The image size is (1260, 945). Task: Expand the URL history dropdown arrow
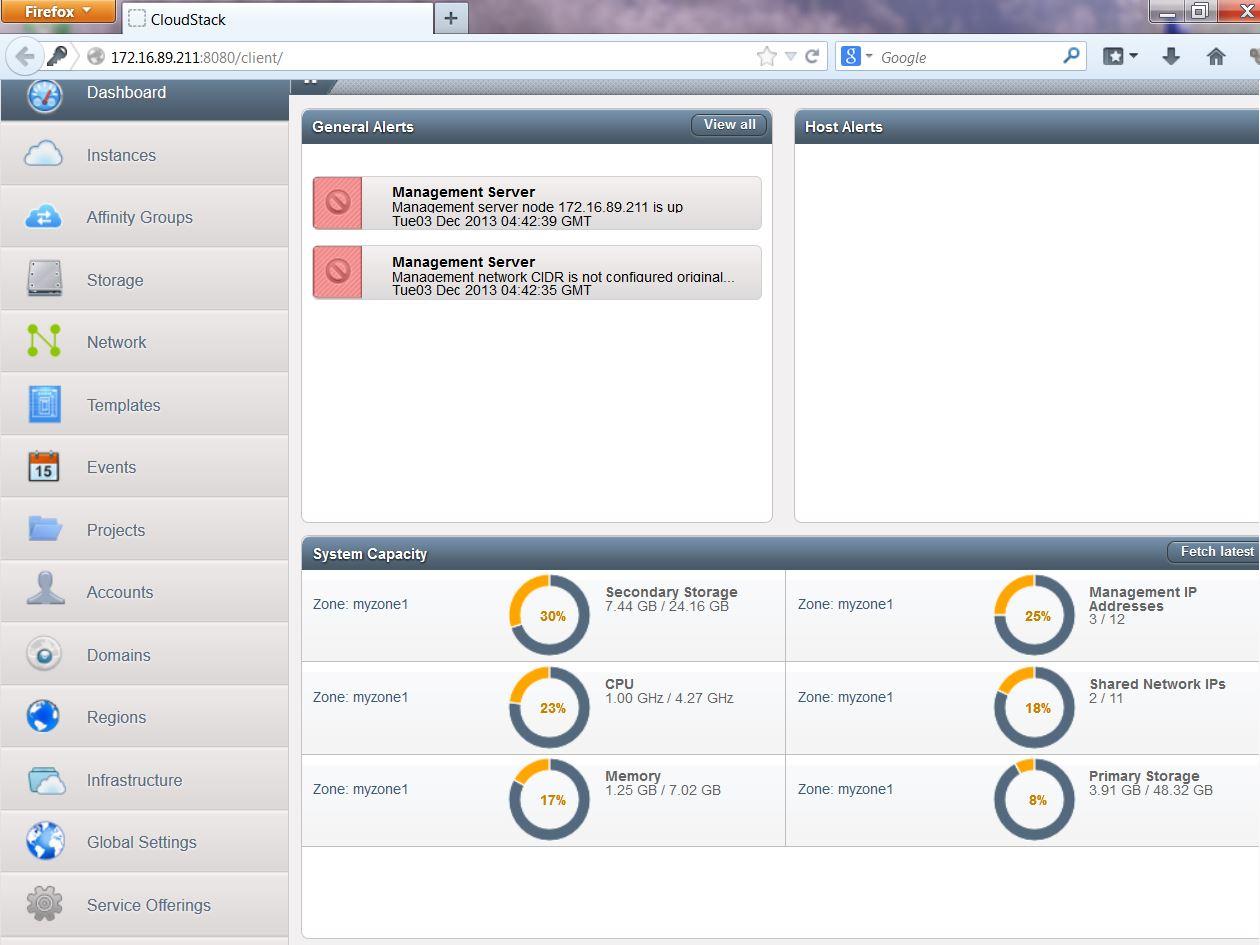click(790, 57)
